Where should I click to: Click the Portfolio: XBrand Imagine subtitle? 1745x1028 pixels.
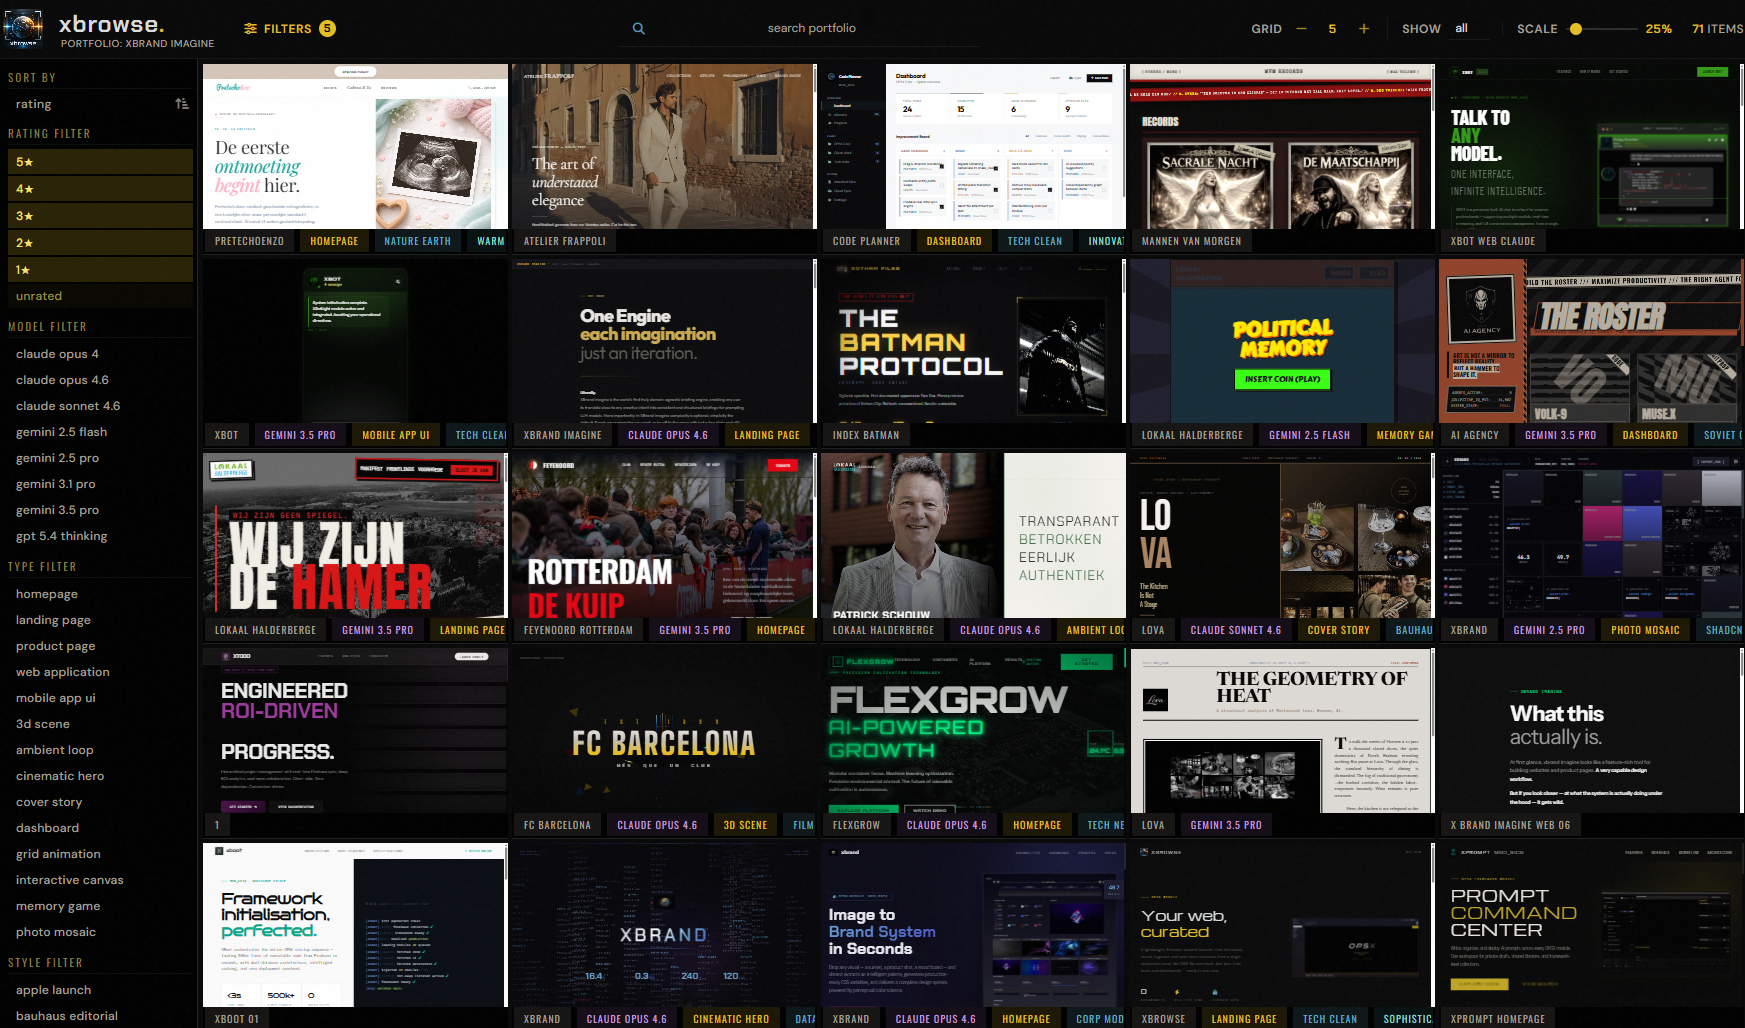click(x=137, y=44)
